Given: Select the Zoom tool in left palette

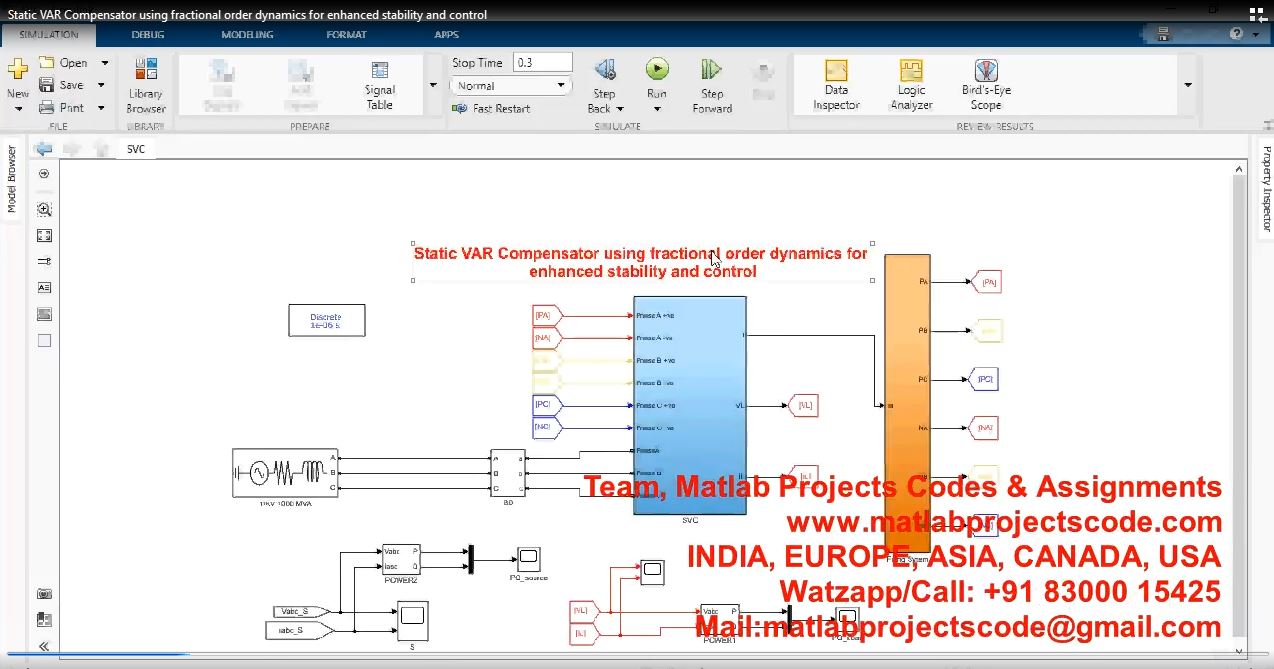Looking at the screenshot, I should pos(44,210).
